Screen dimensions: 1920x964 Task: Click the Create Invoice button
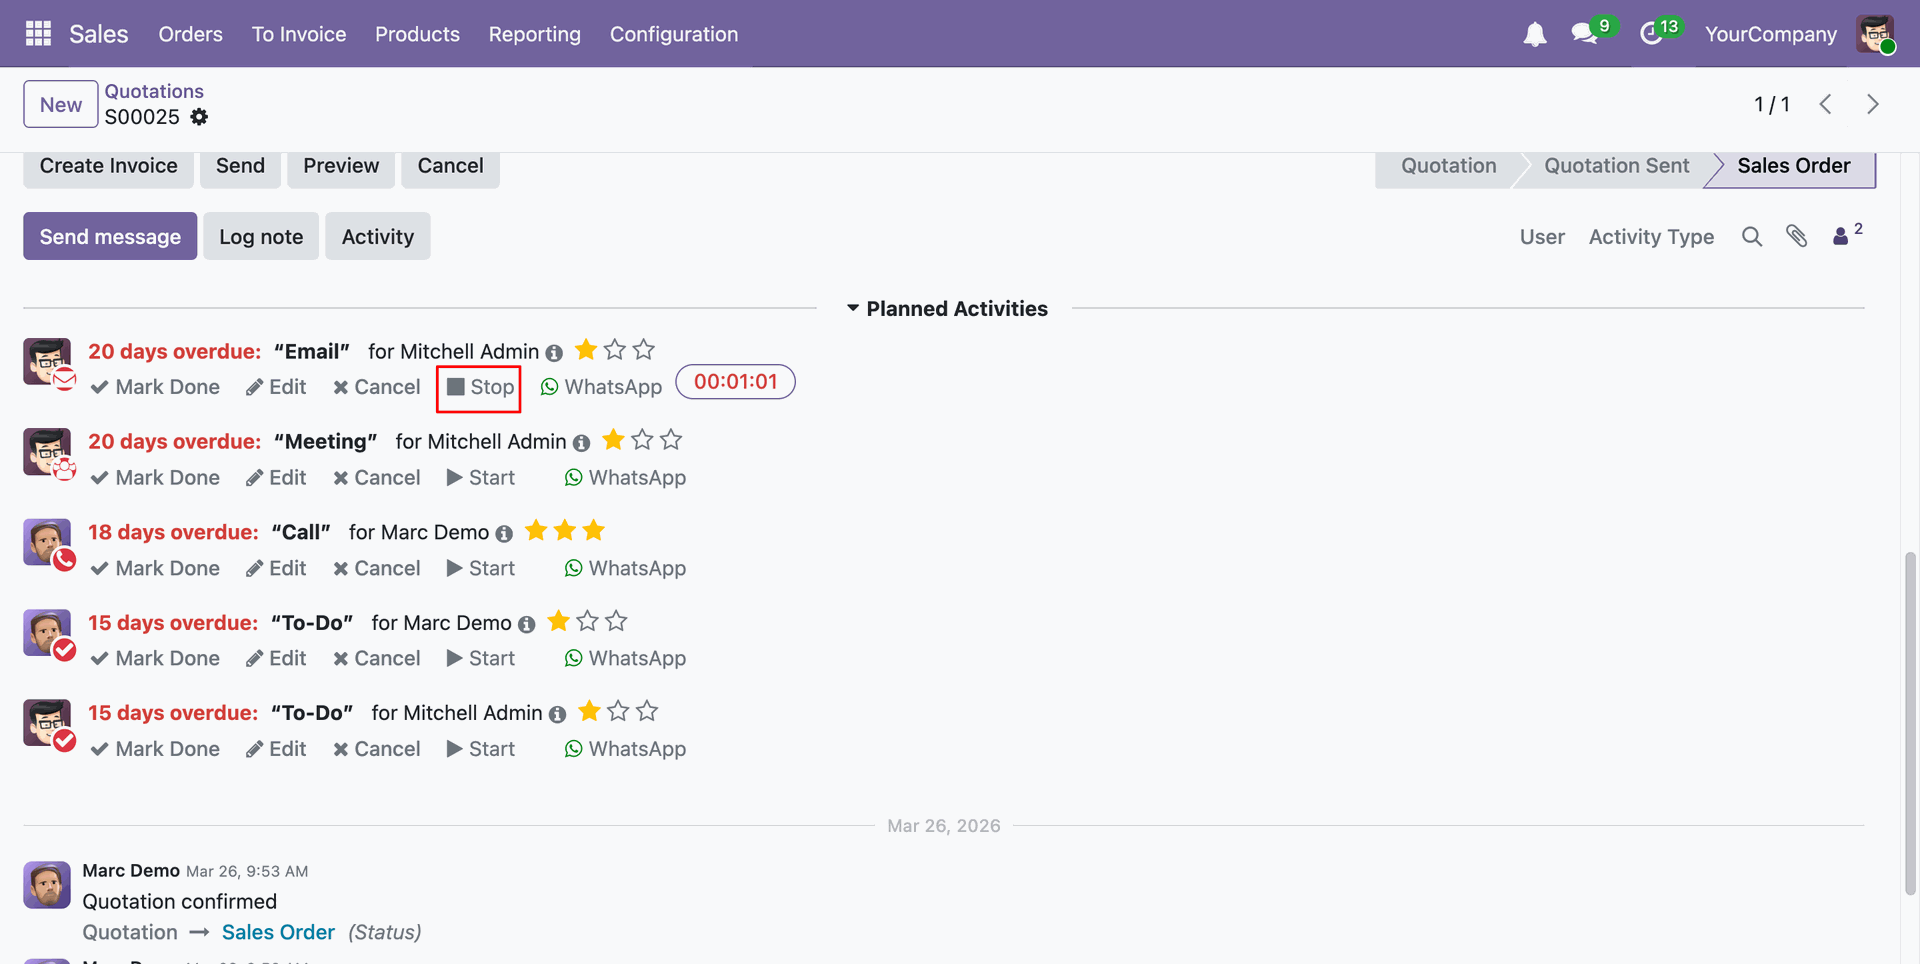click(108, 166)
